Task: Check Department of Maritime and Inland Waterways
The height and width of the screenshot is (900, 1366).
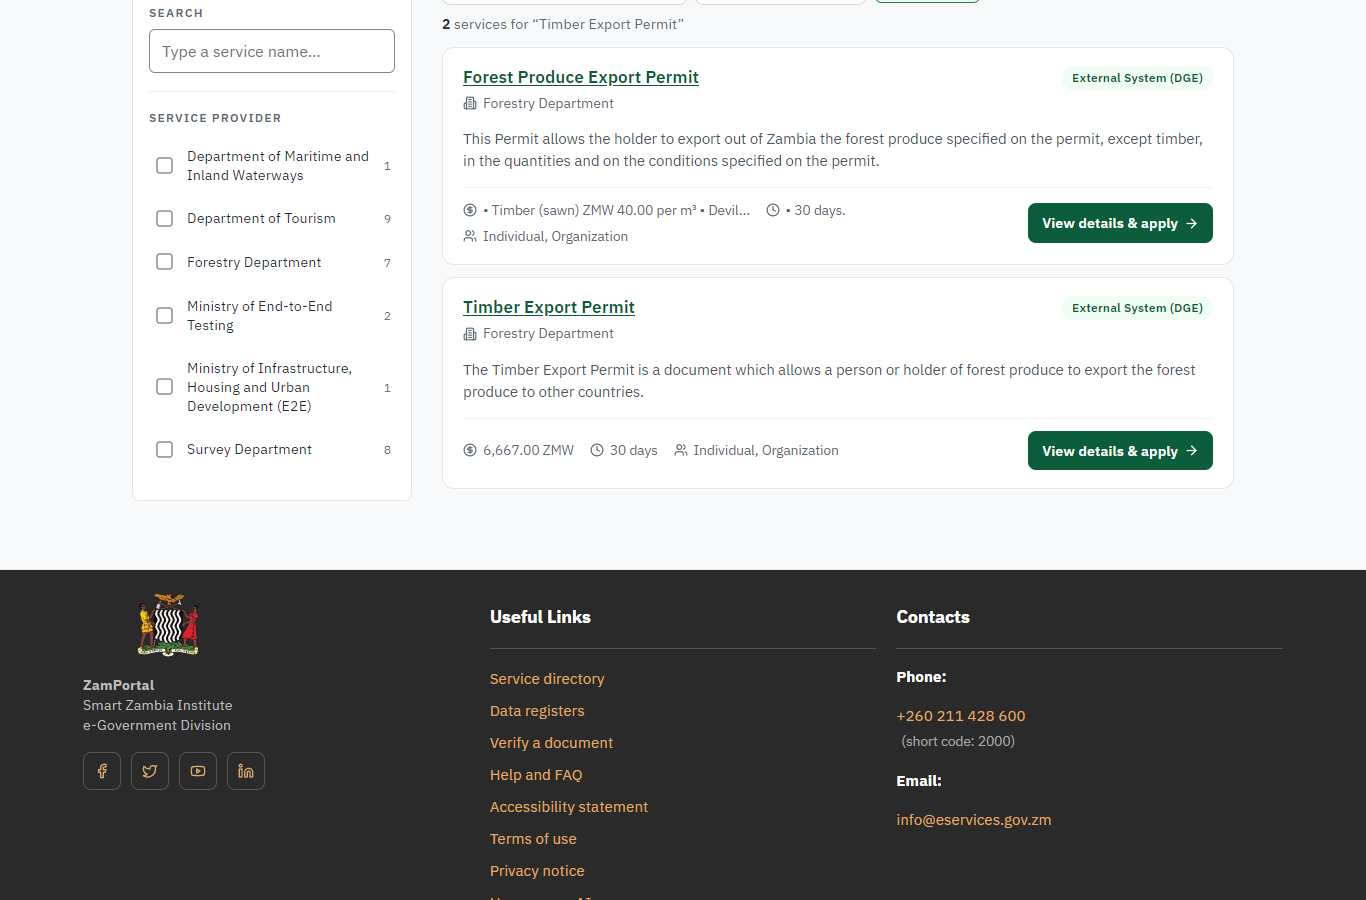Action: pyautogui.click(x=165, y=166)
